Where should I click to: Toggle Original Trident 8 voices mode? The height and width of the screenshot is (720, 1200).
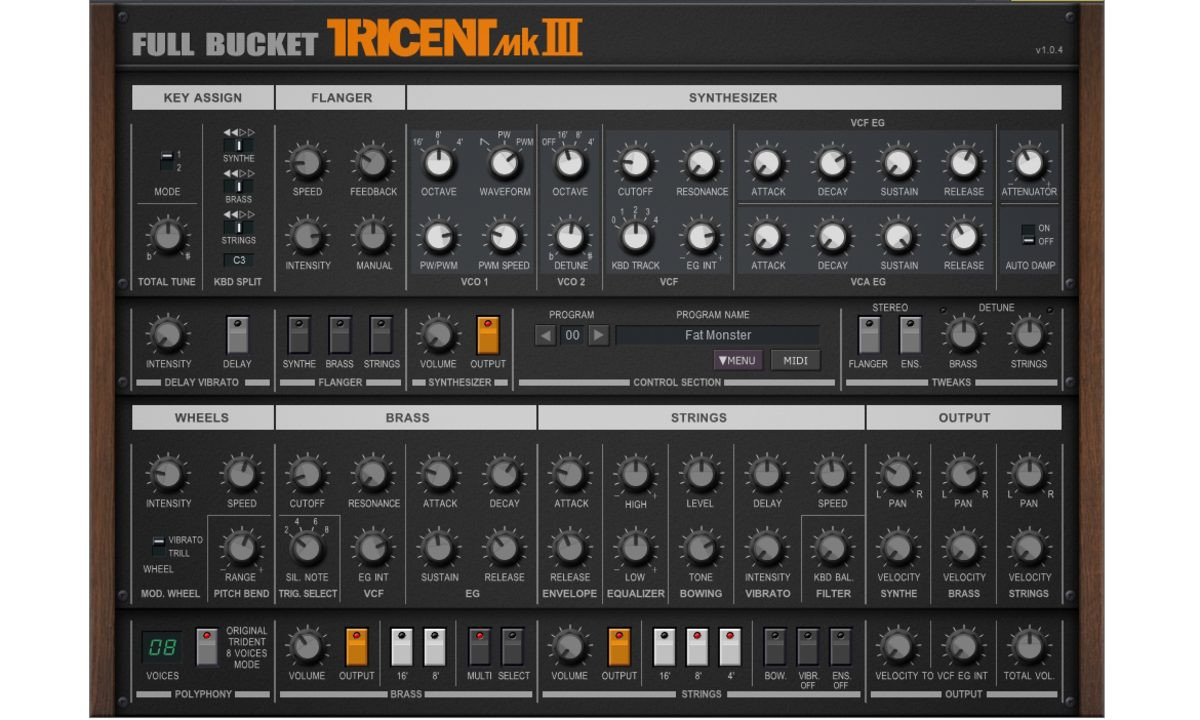pos(207,647)
